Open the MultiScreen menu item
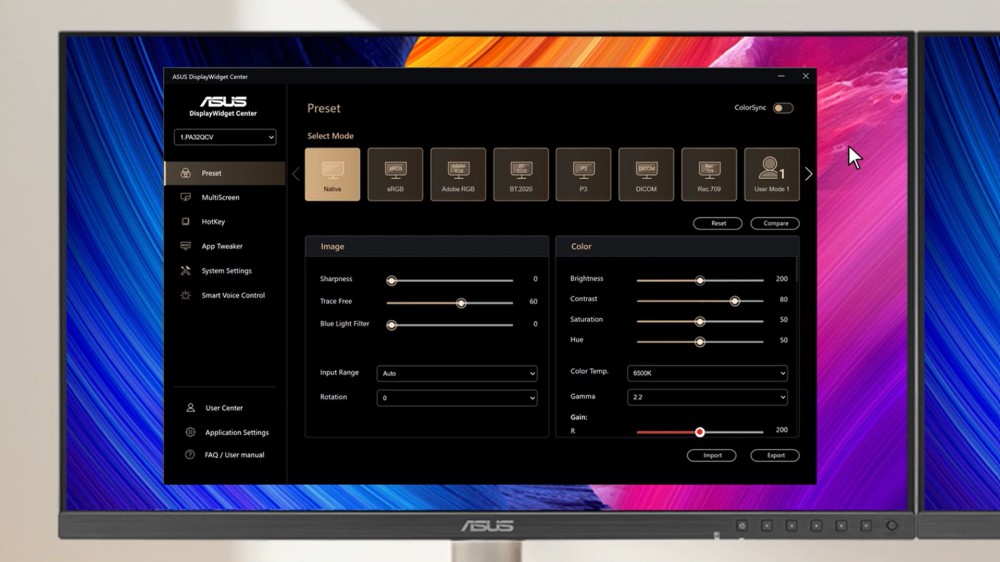The image size is (1000, 562). [220, 198]
